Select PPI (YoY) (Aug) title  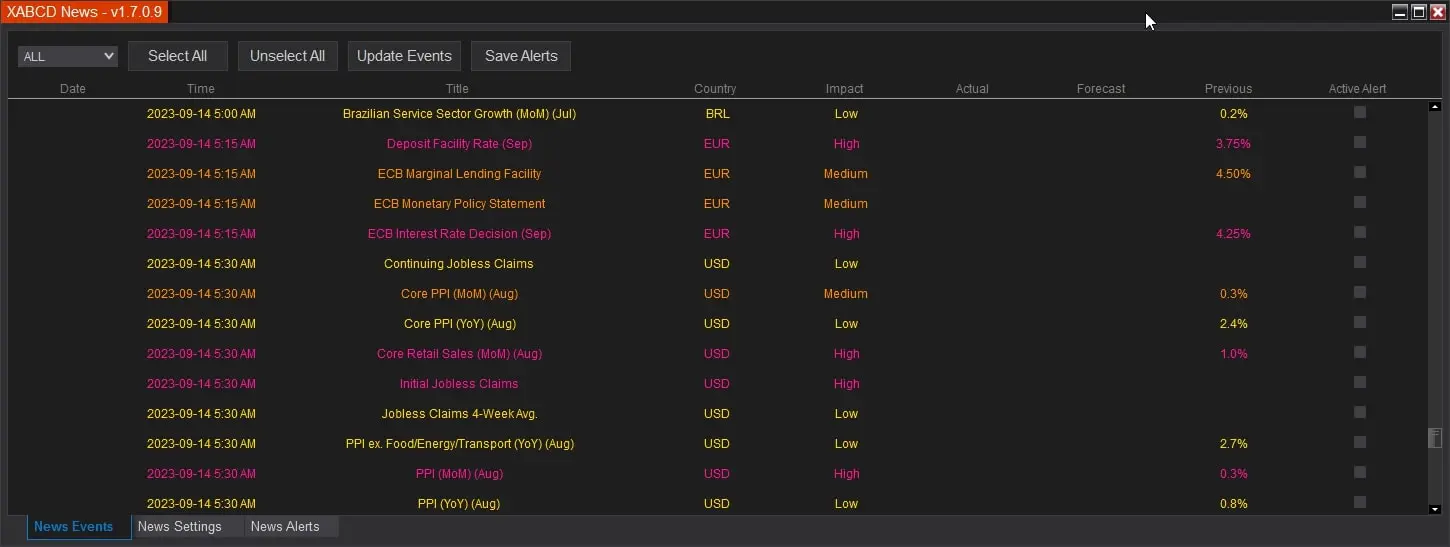(x=459, y=504)
